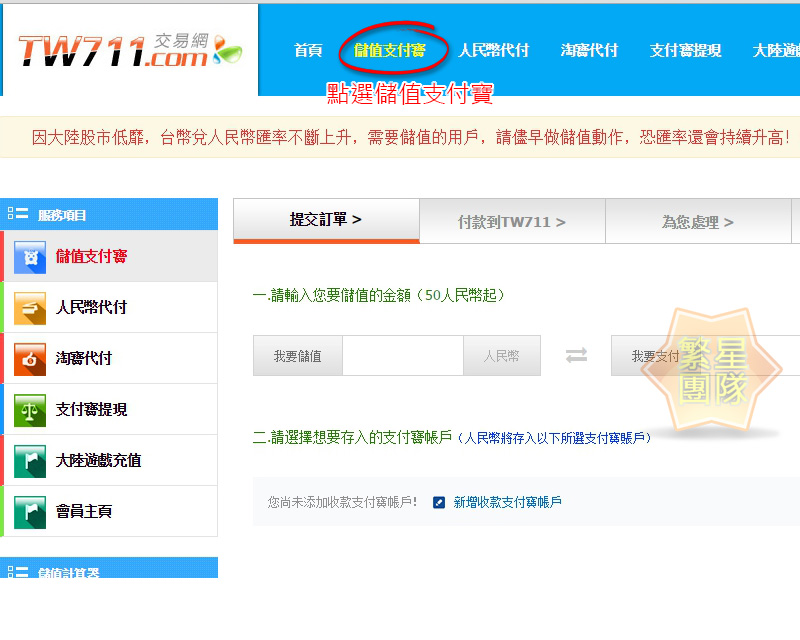Select 儲值支付寶 in the top navigation
The height and width of the screenshot is (640, 800).
point(389,50)
